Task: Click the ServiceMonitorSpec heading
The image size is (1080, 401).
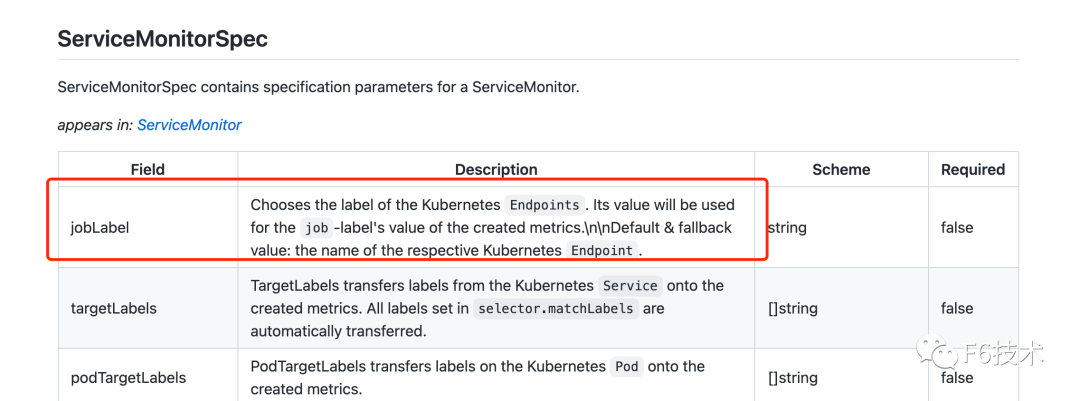Action: point(163,39)
